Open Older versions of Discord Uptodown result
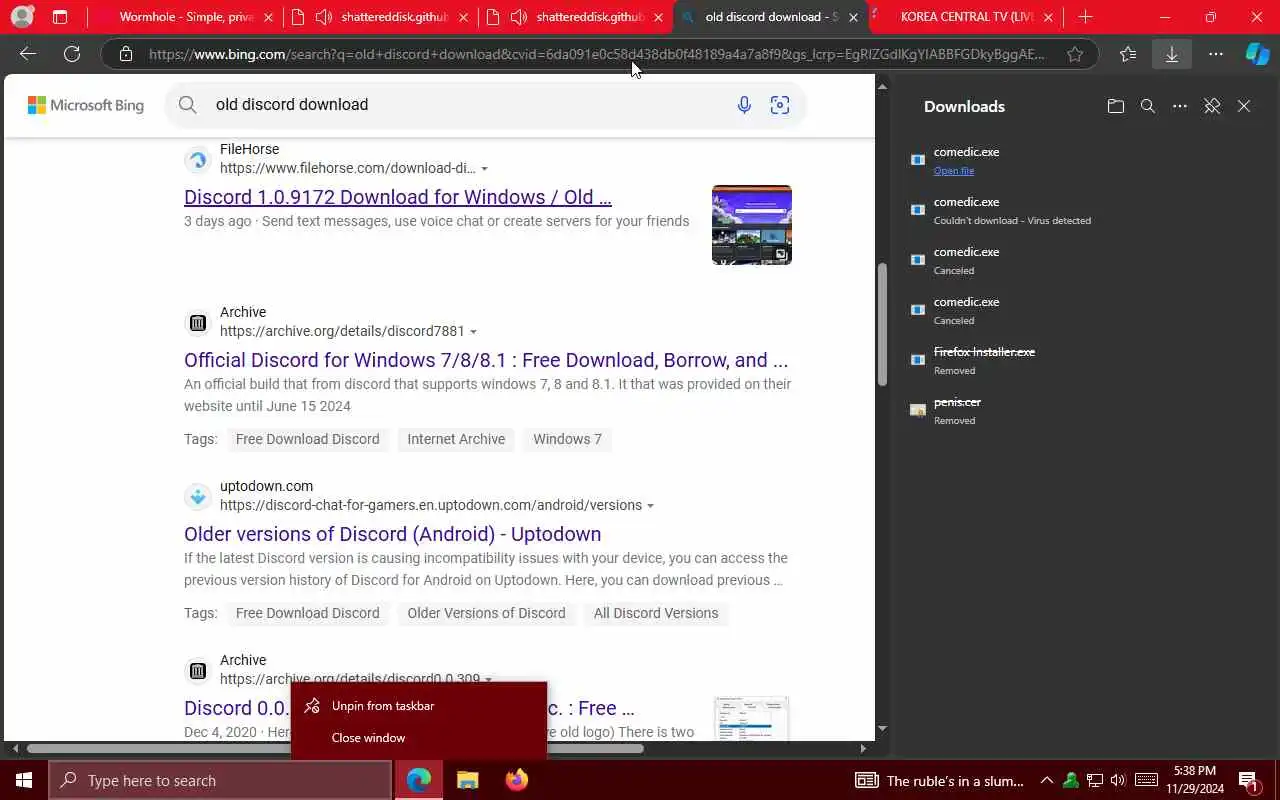This screenshot has width=1280, height=800. point(393,534)
